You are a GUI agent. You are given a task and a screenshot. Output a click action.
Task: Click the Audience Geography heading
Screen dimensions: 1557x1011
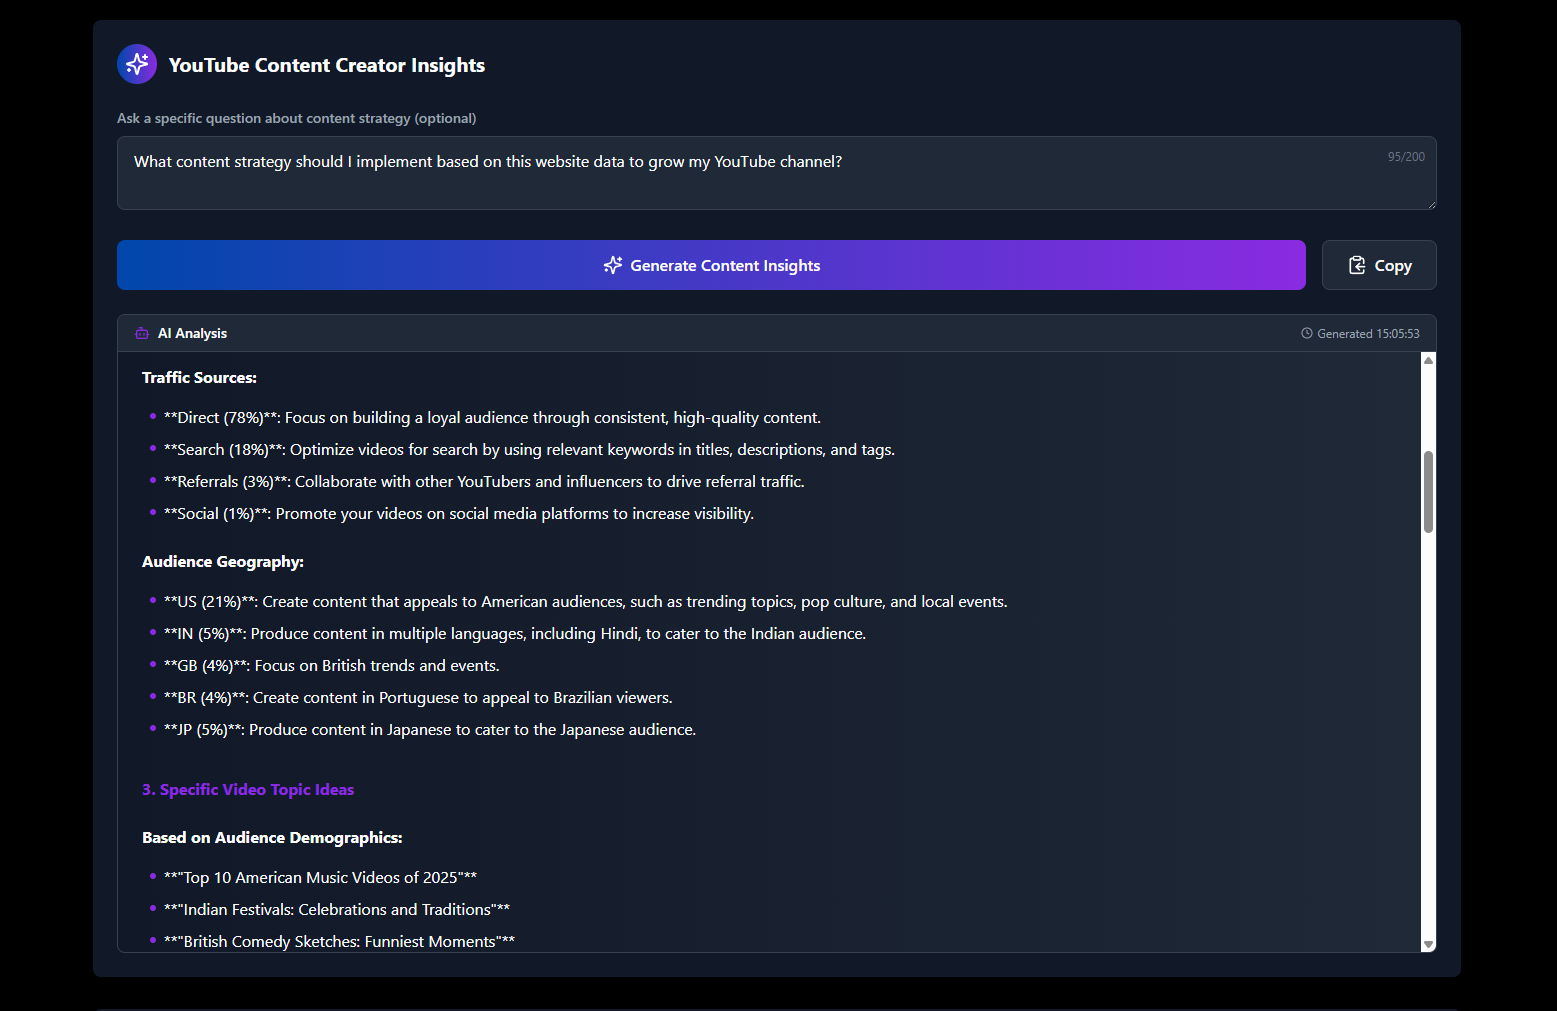click(223, 562)
